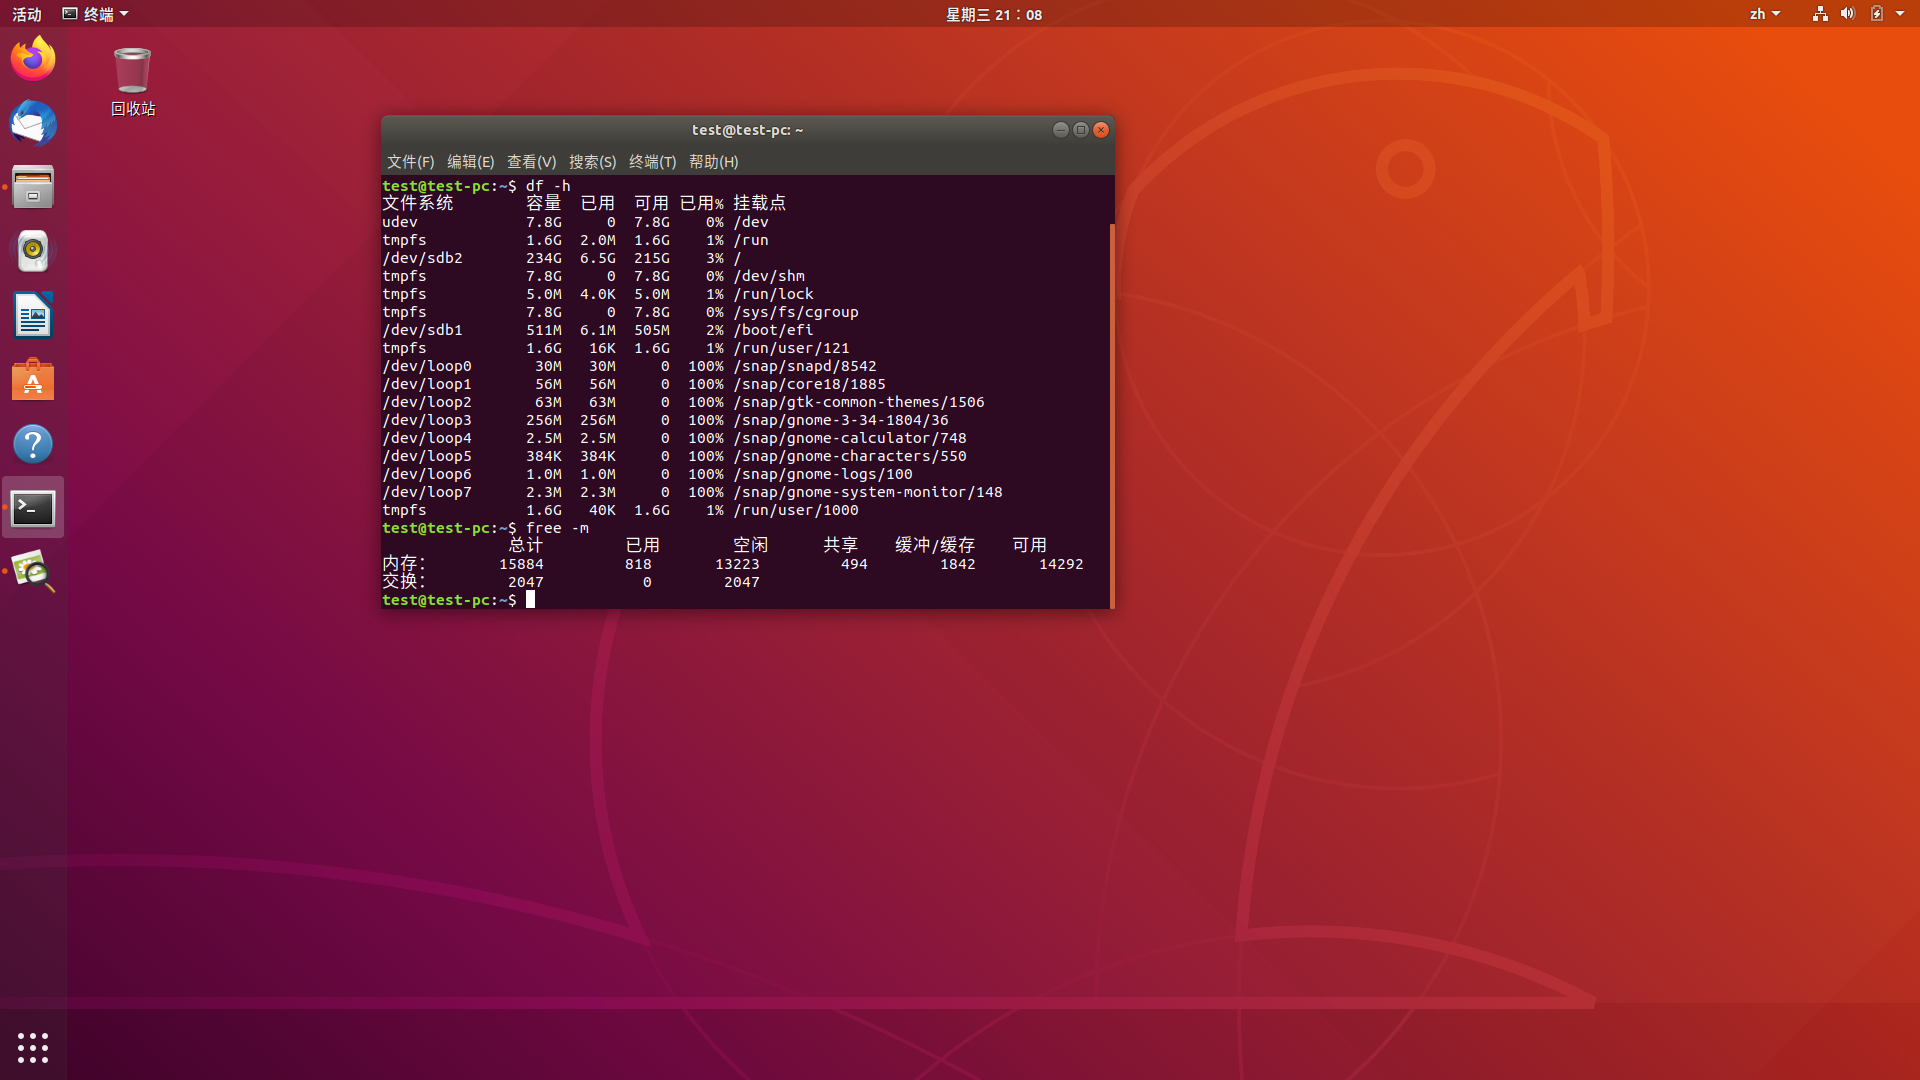Click the /dev/loop7 row

692,492
